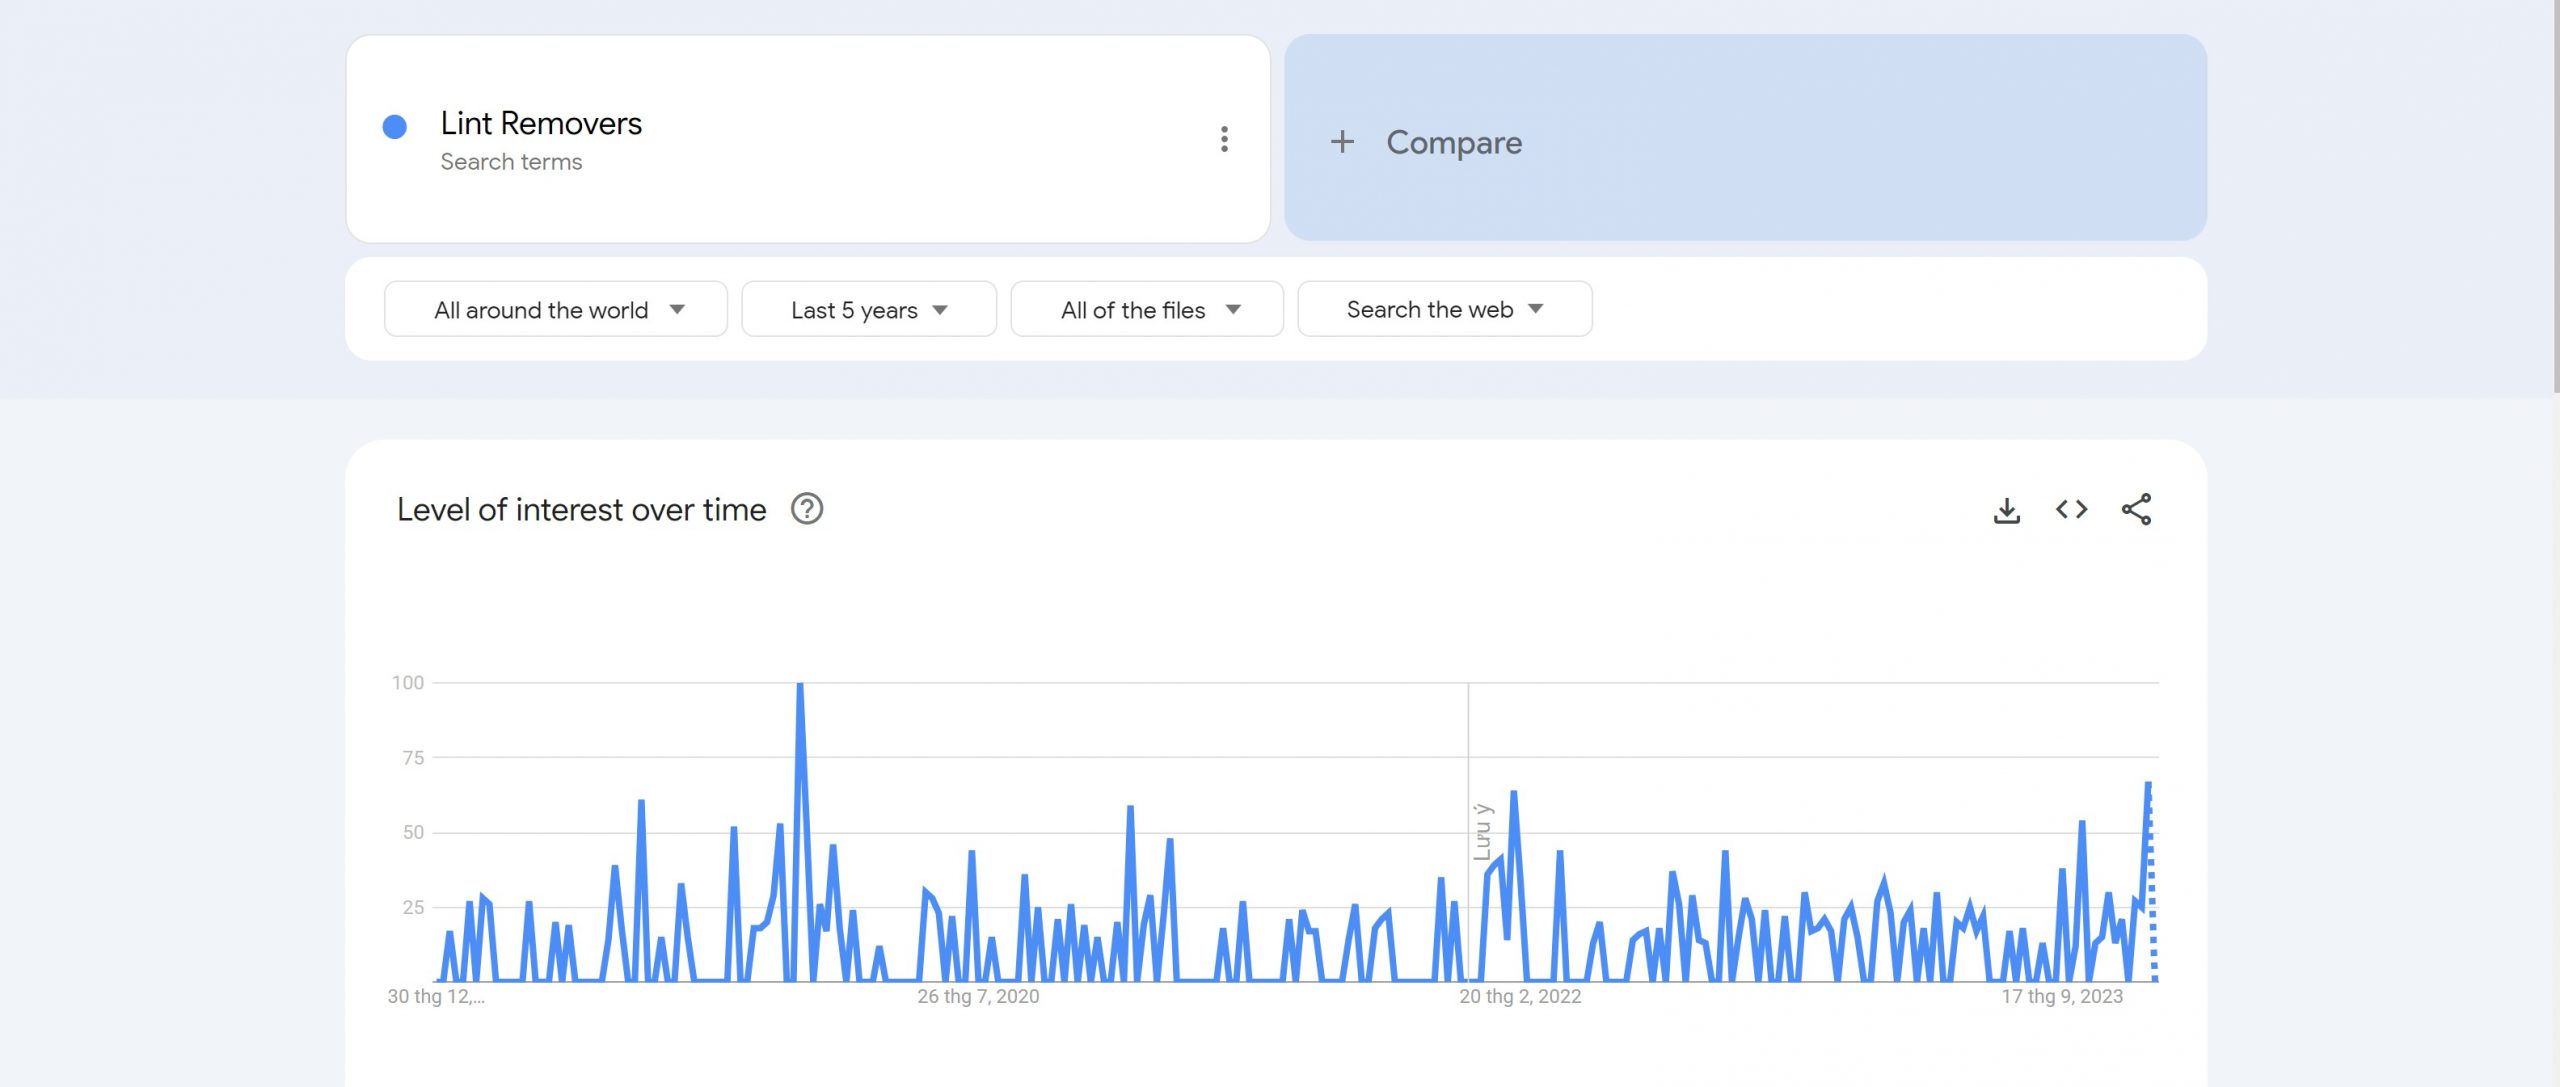
Task: Open the Last 5 years dropdown
Action: 868,310
